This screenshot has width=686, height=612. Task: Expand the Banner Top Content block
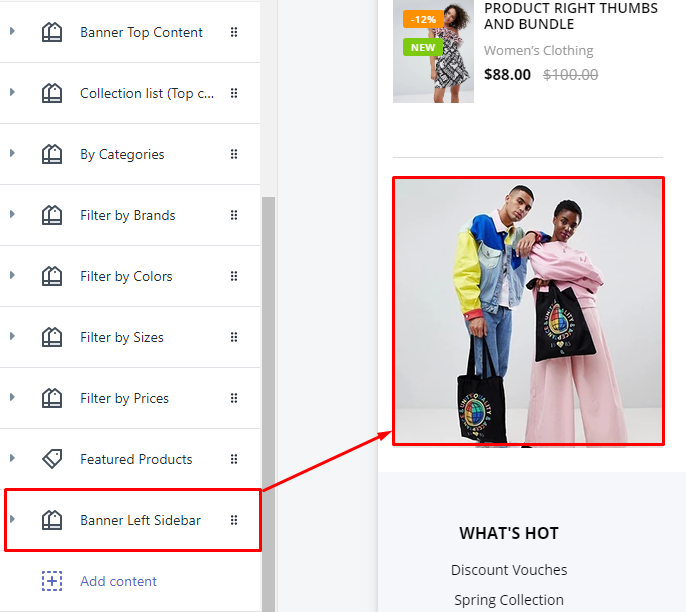coord(12,32)
